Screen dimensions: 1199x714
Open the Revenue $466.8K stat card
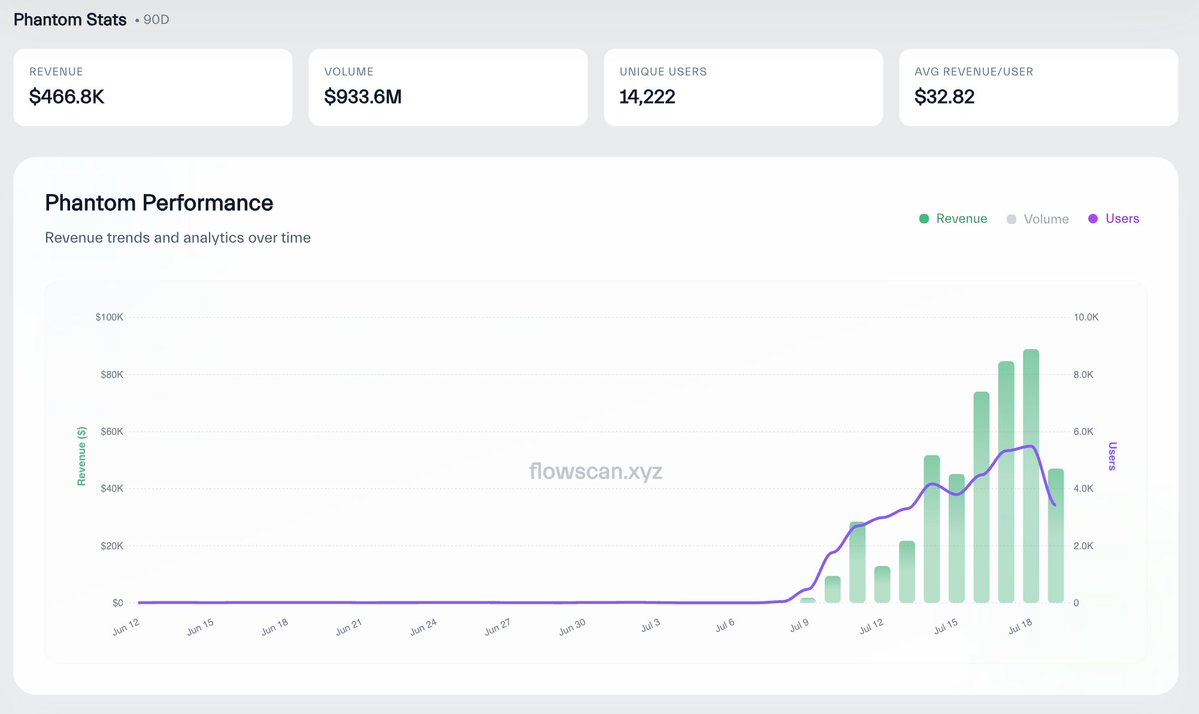coord(153,87)
